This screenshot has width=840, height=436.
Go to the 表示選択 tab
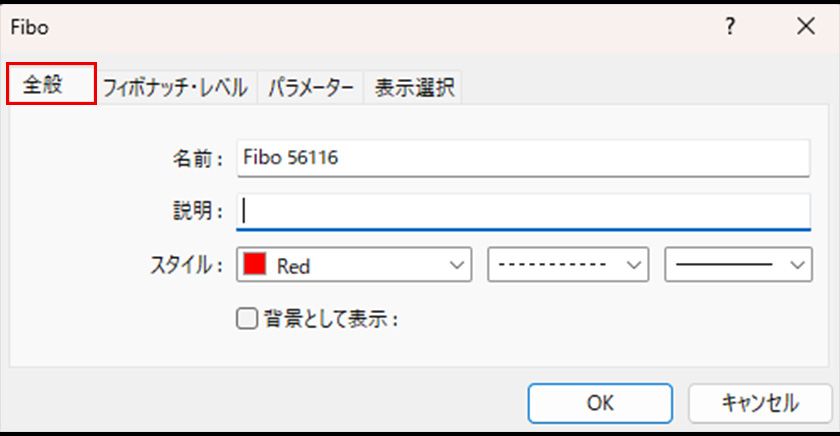point(415,88)
